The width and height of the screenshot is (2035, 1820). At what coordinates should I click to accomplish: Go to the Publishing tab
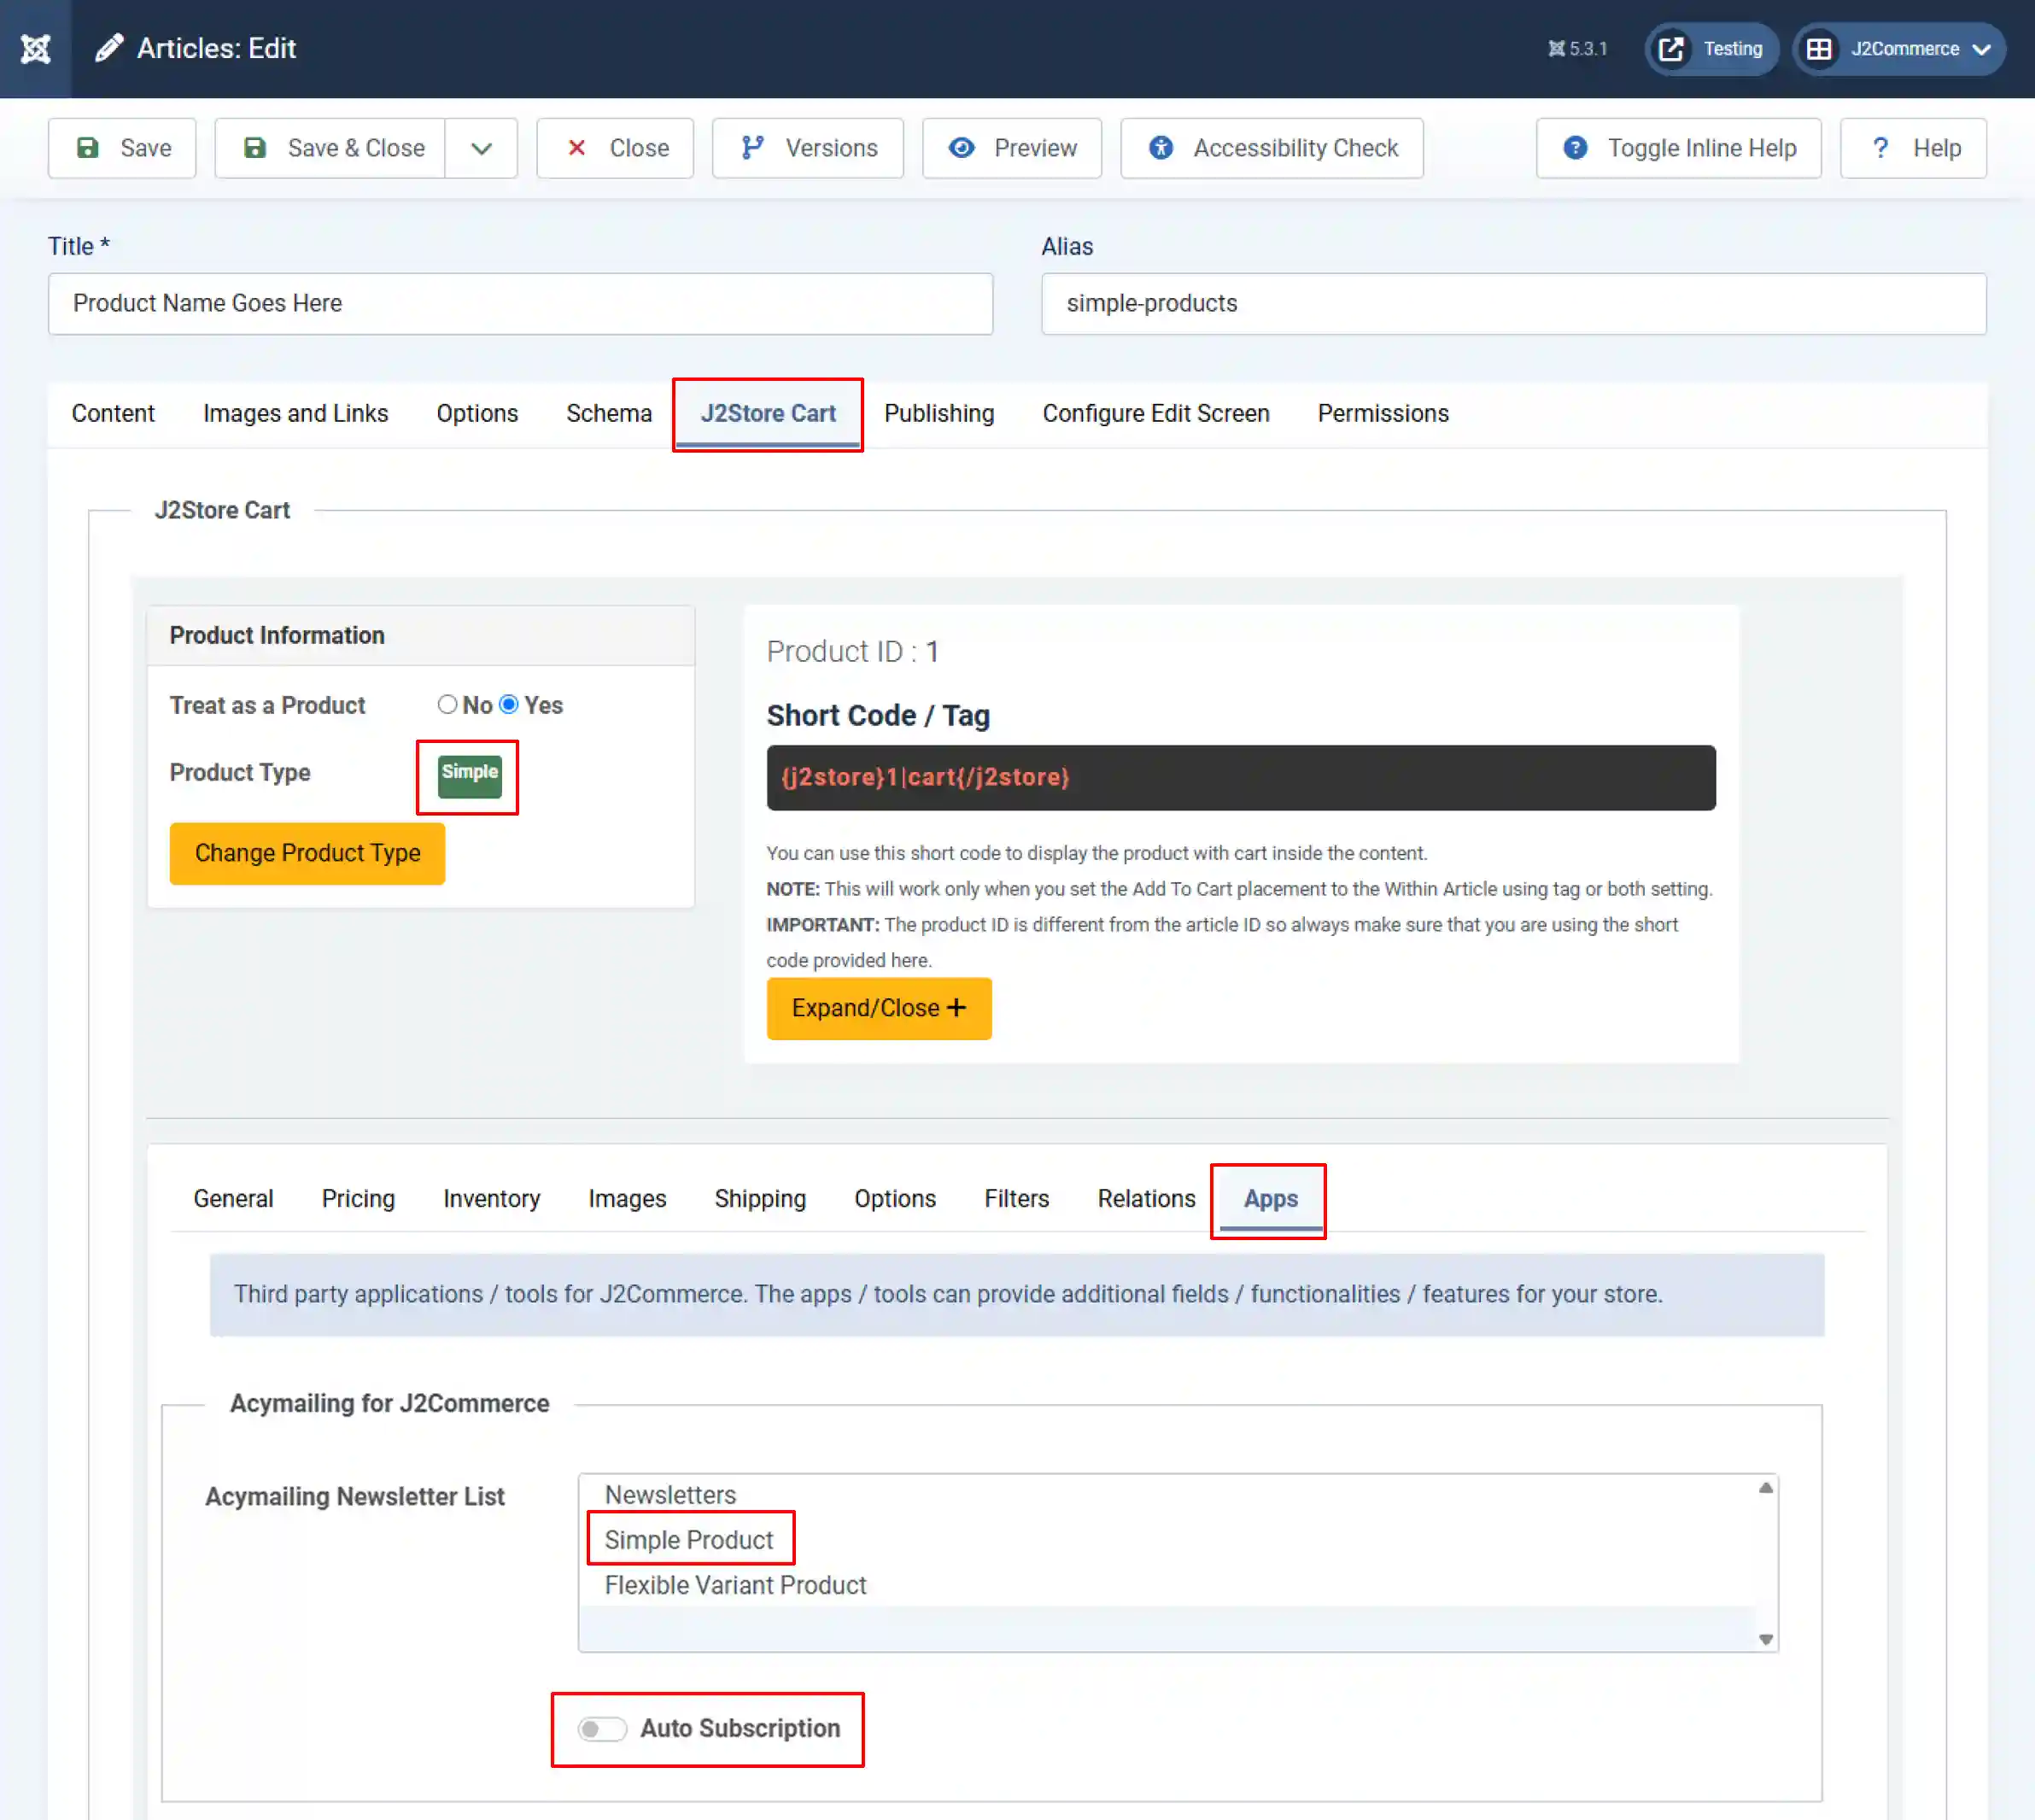point(939,413)
